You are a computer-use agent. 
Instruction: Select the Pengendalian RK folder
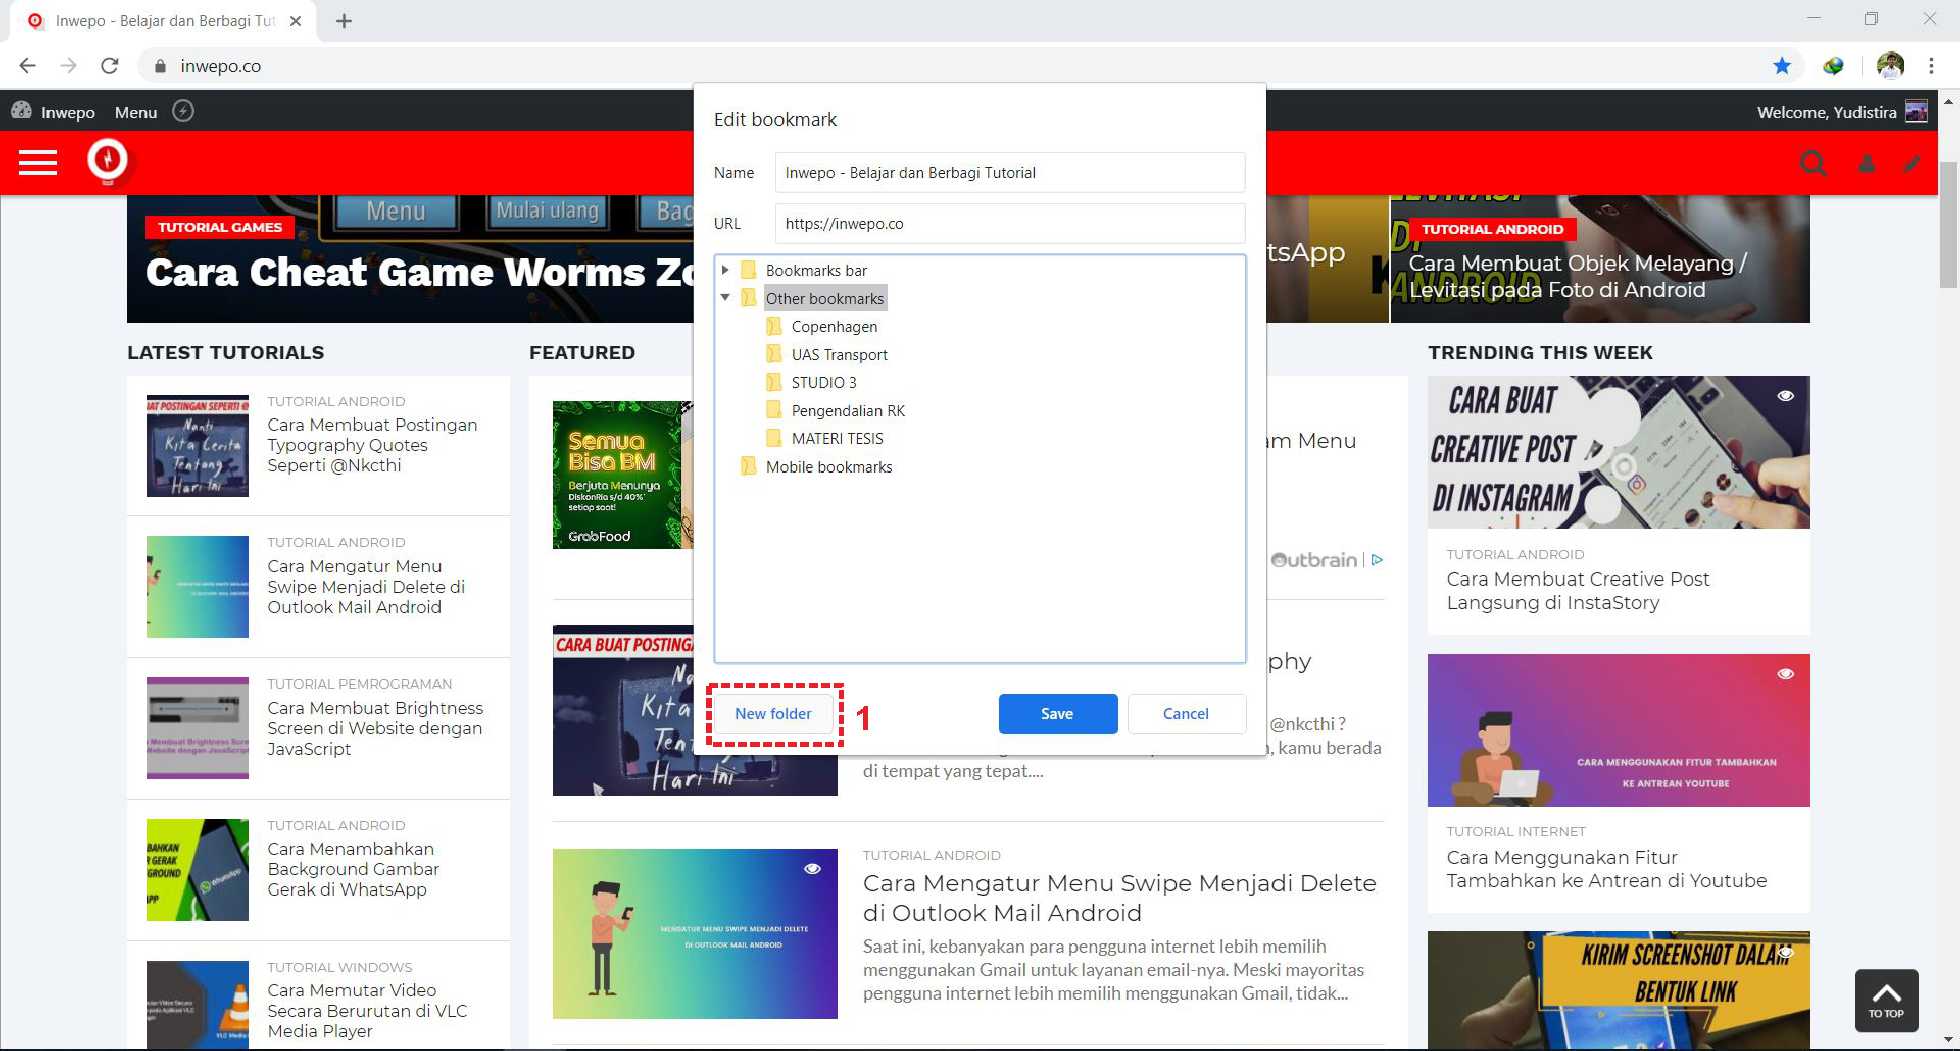click(848, 411)
